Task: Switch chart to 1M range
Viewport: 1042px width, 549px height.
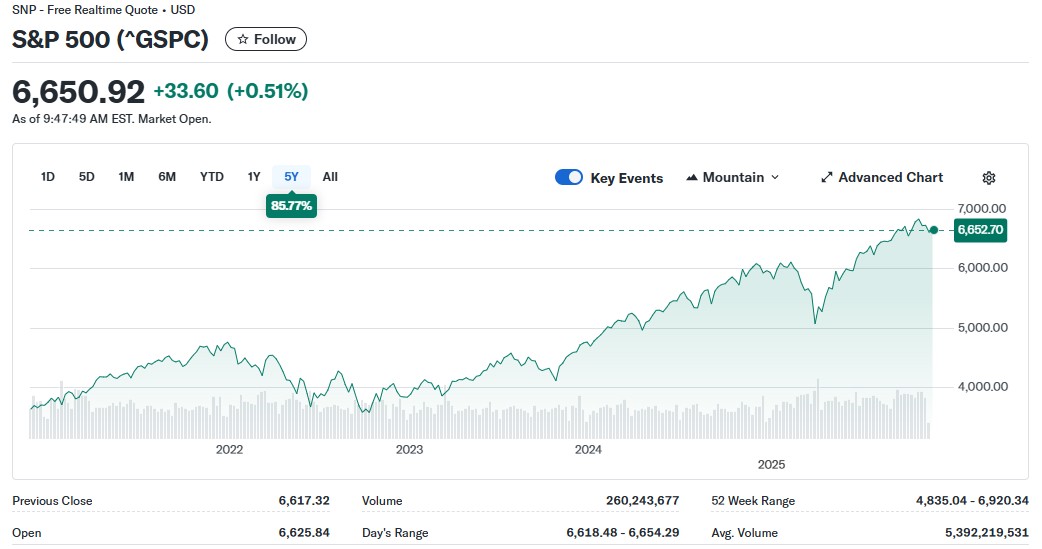Action: tap(126, 177)
